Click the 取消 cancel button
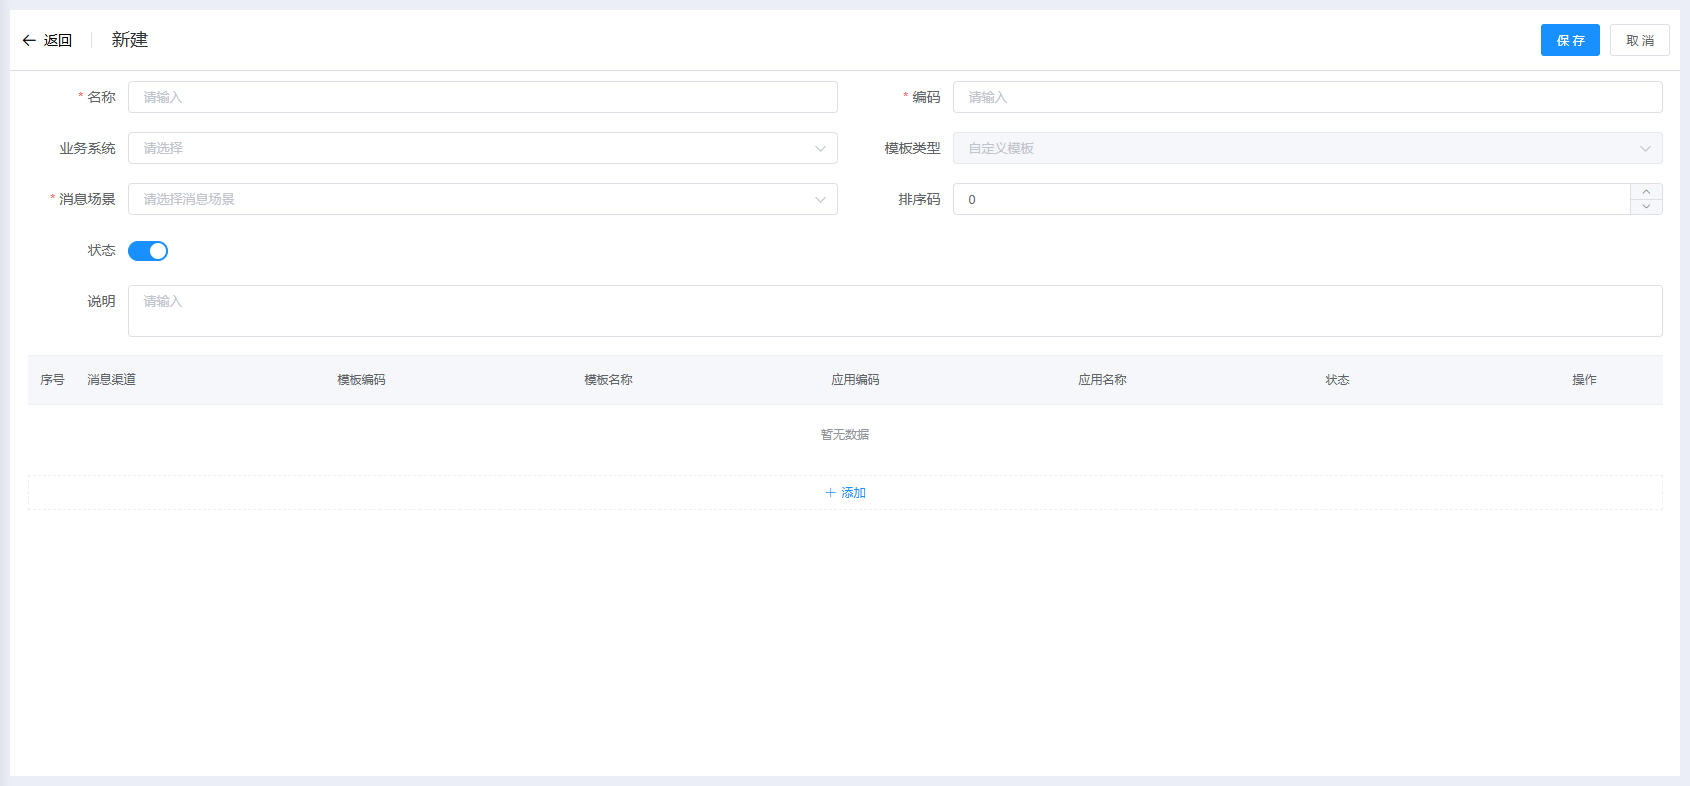Image resolution: width=1690 pixels, height=786 pixels. click(x=1639, y=40)
